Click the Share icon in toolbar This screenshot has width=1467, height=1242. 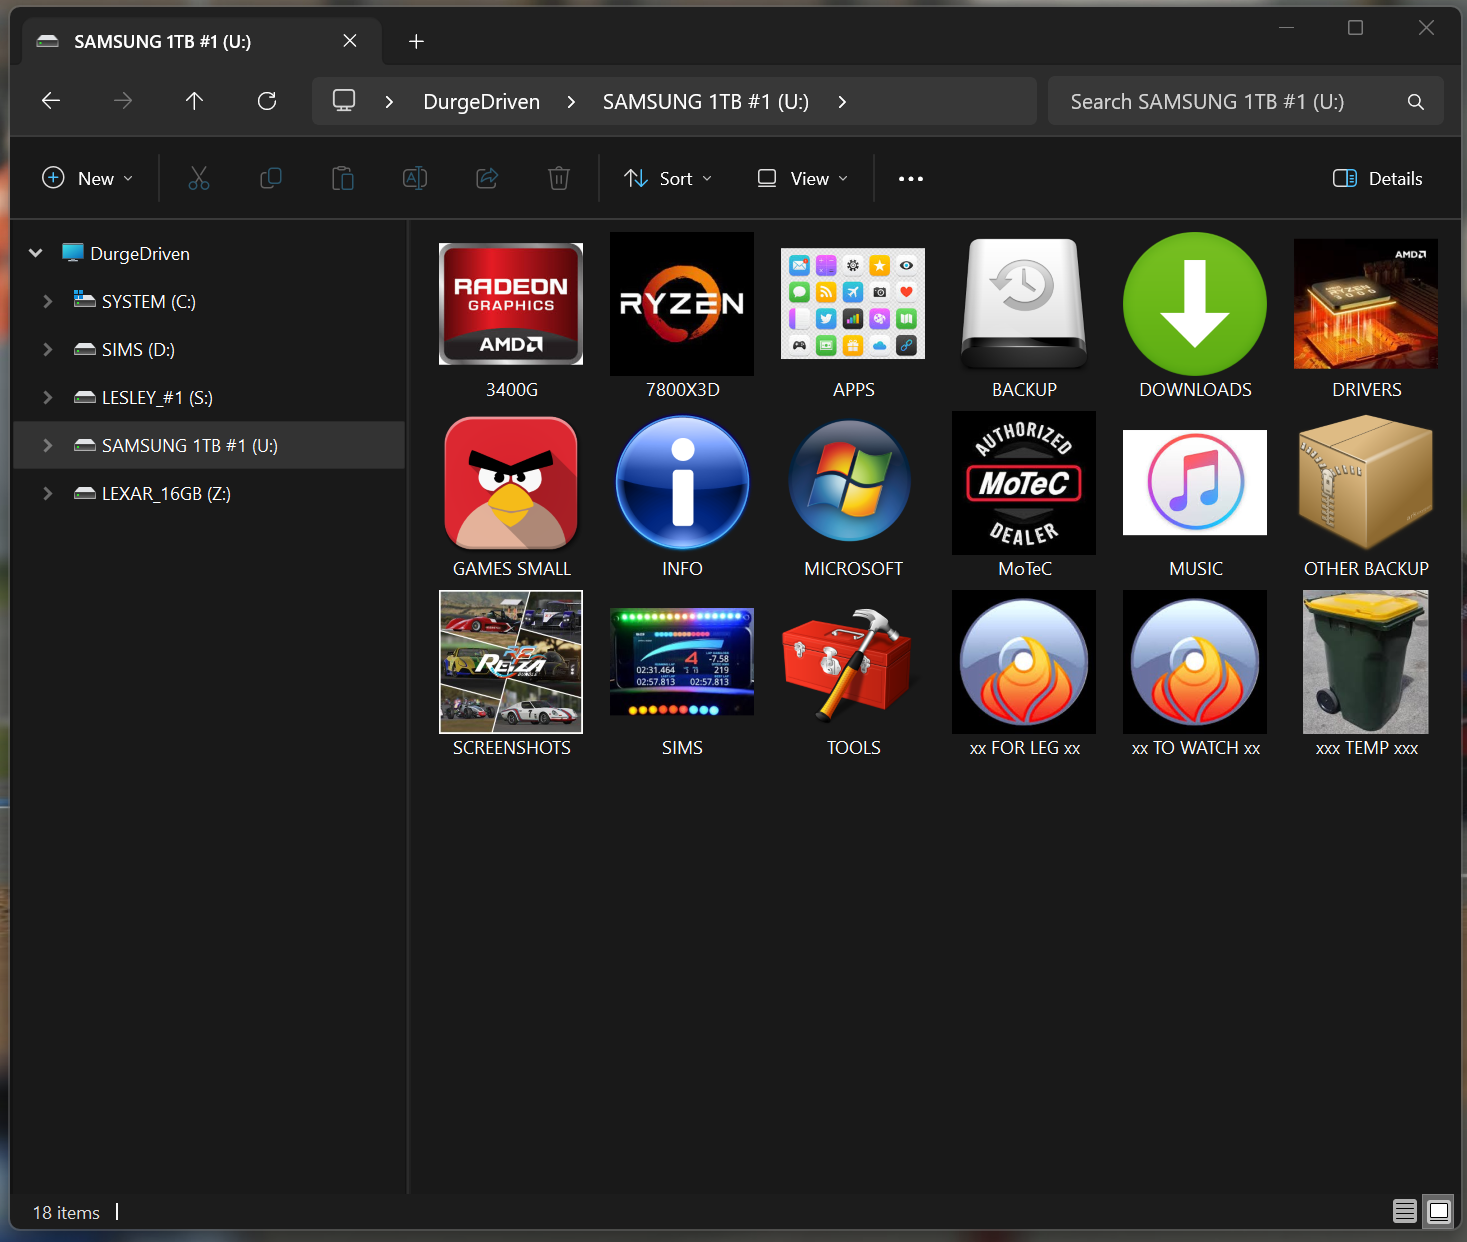(487, 179)
